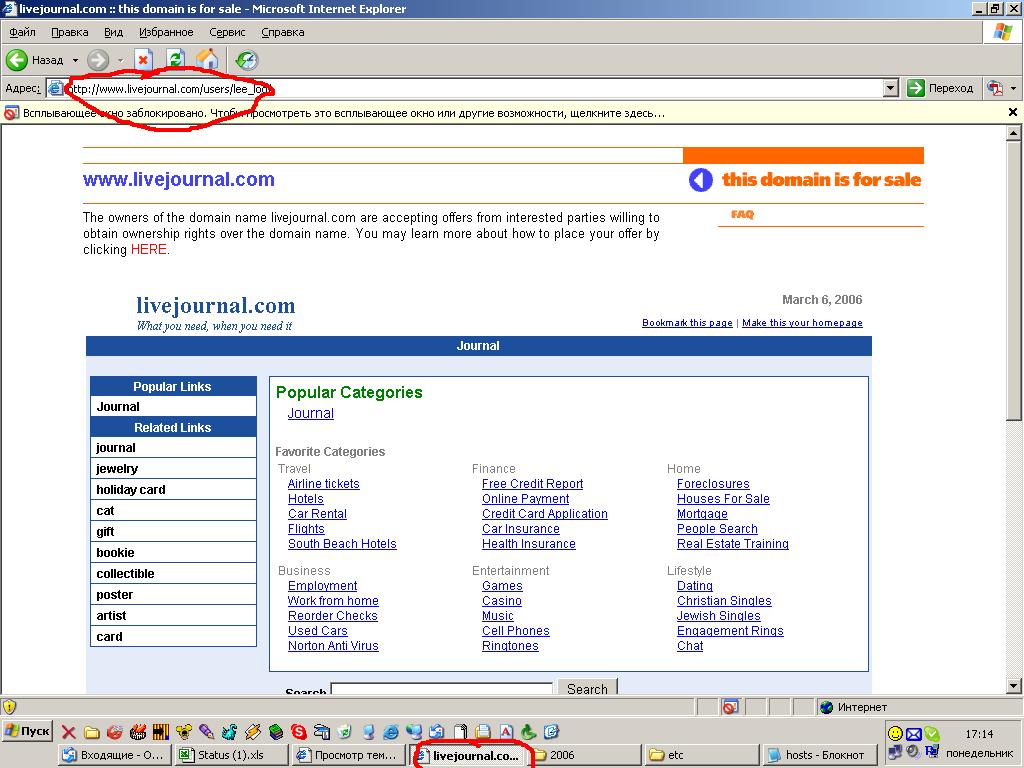Click the red HERE offer link

pos(148,249)
